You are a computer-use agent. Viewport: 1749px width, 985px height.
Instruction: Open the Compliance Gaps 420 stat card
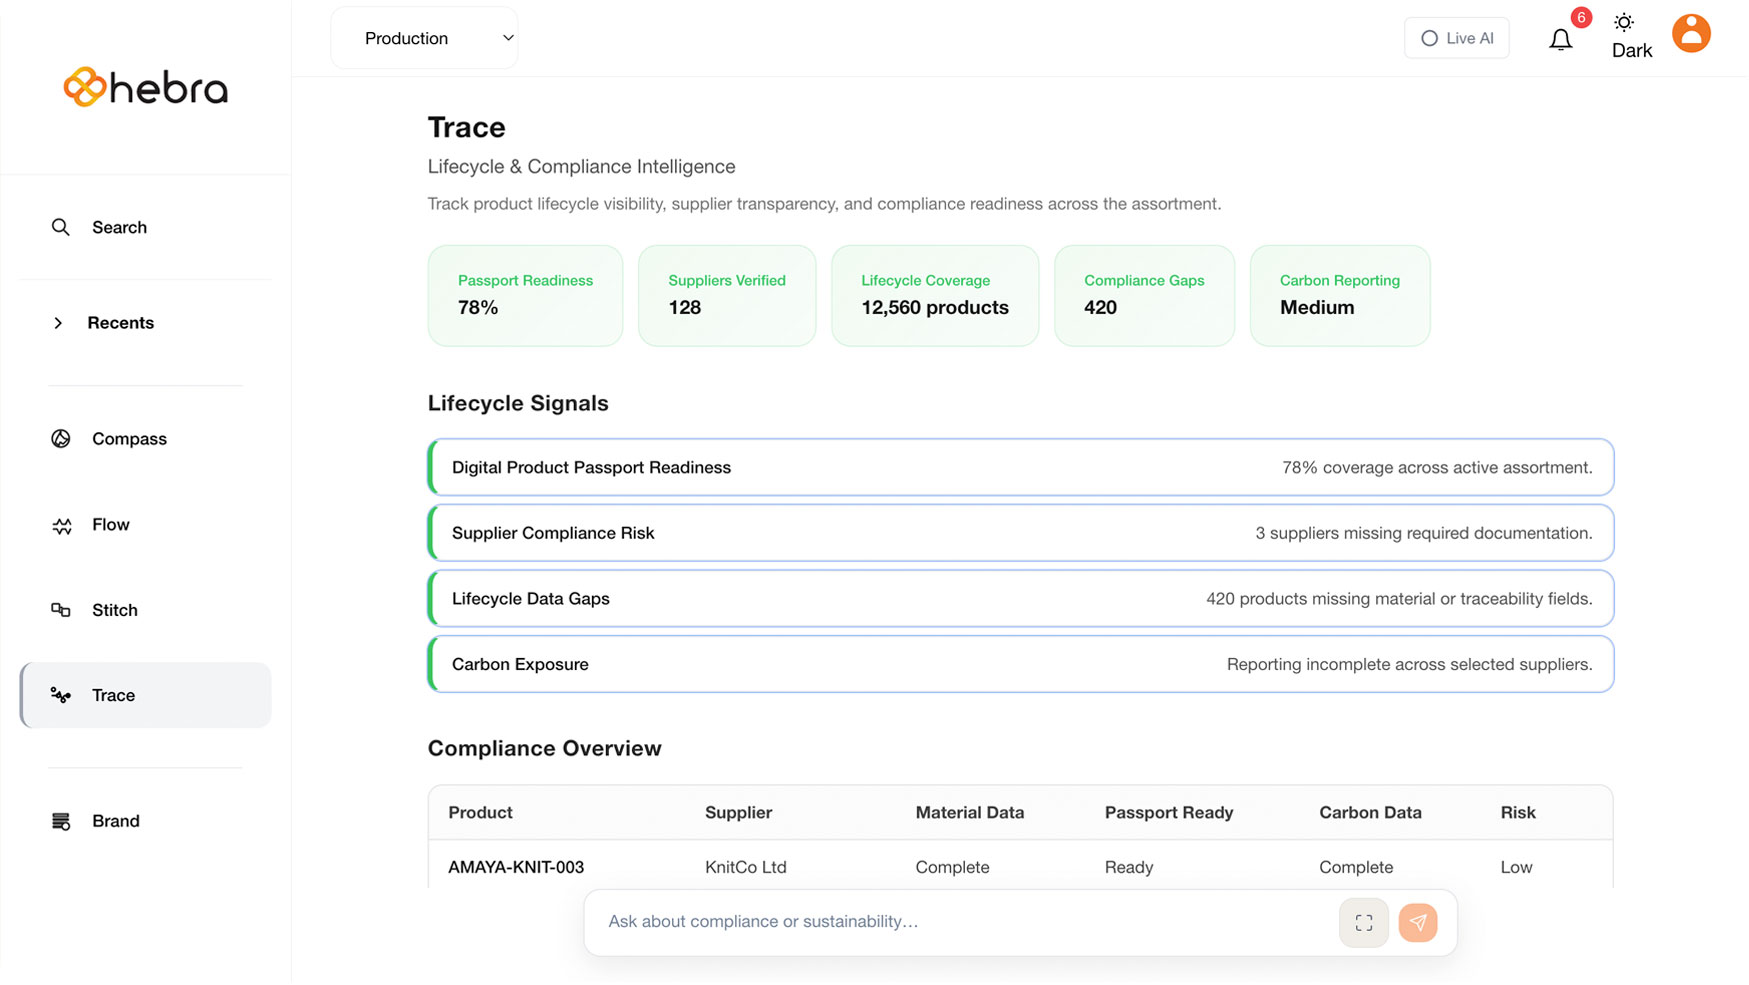1143,296
